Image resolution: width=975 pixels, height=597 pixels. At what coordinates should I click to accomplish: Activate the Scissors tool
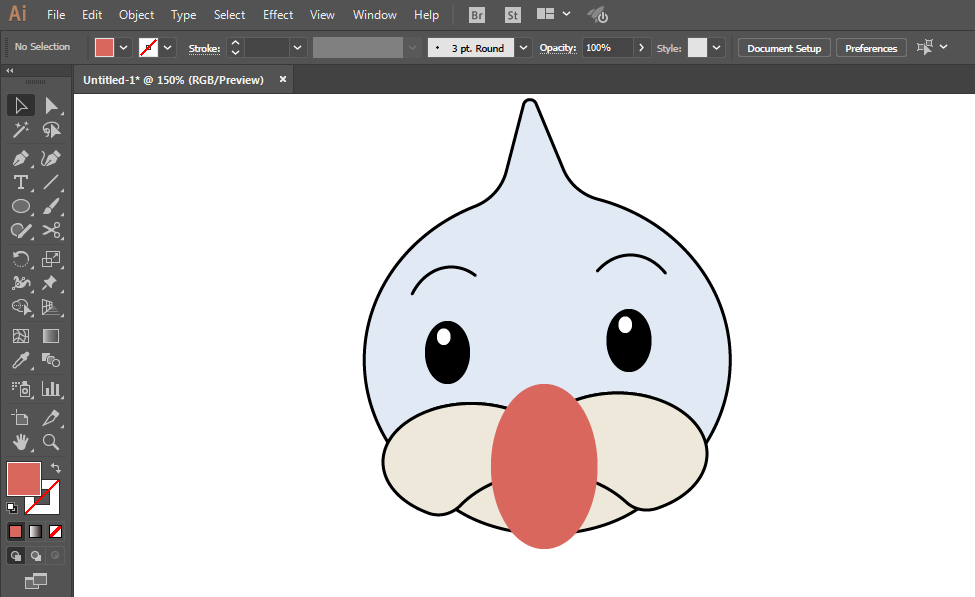[x=51, y=231]
